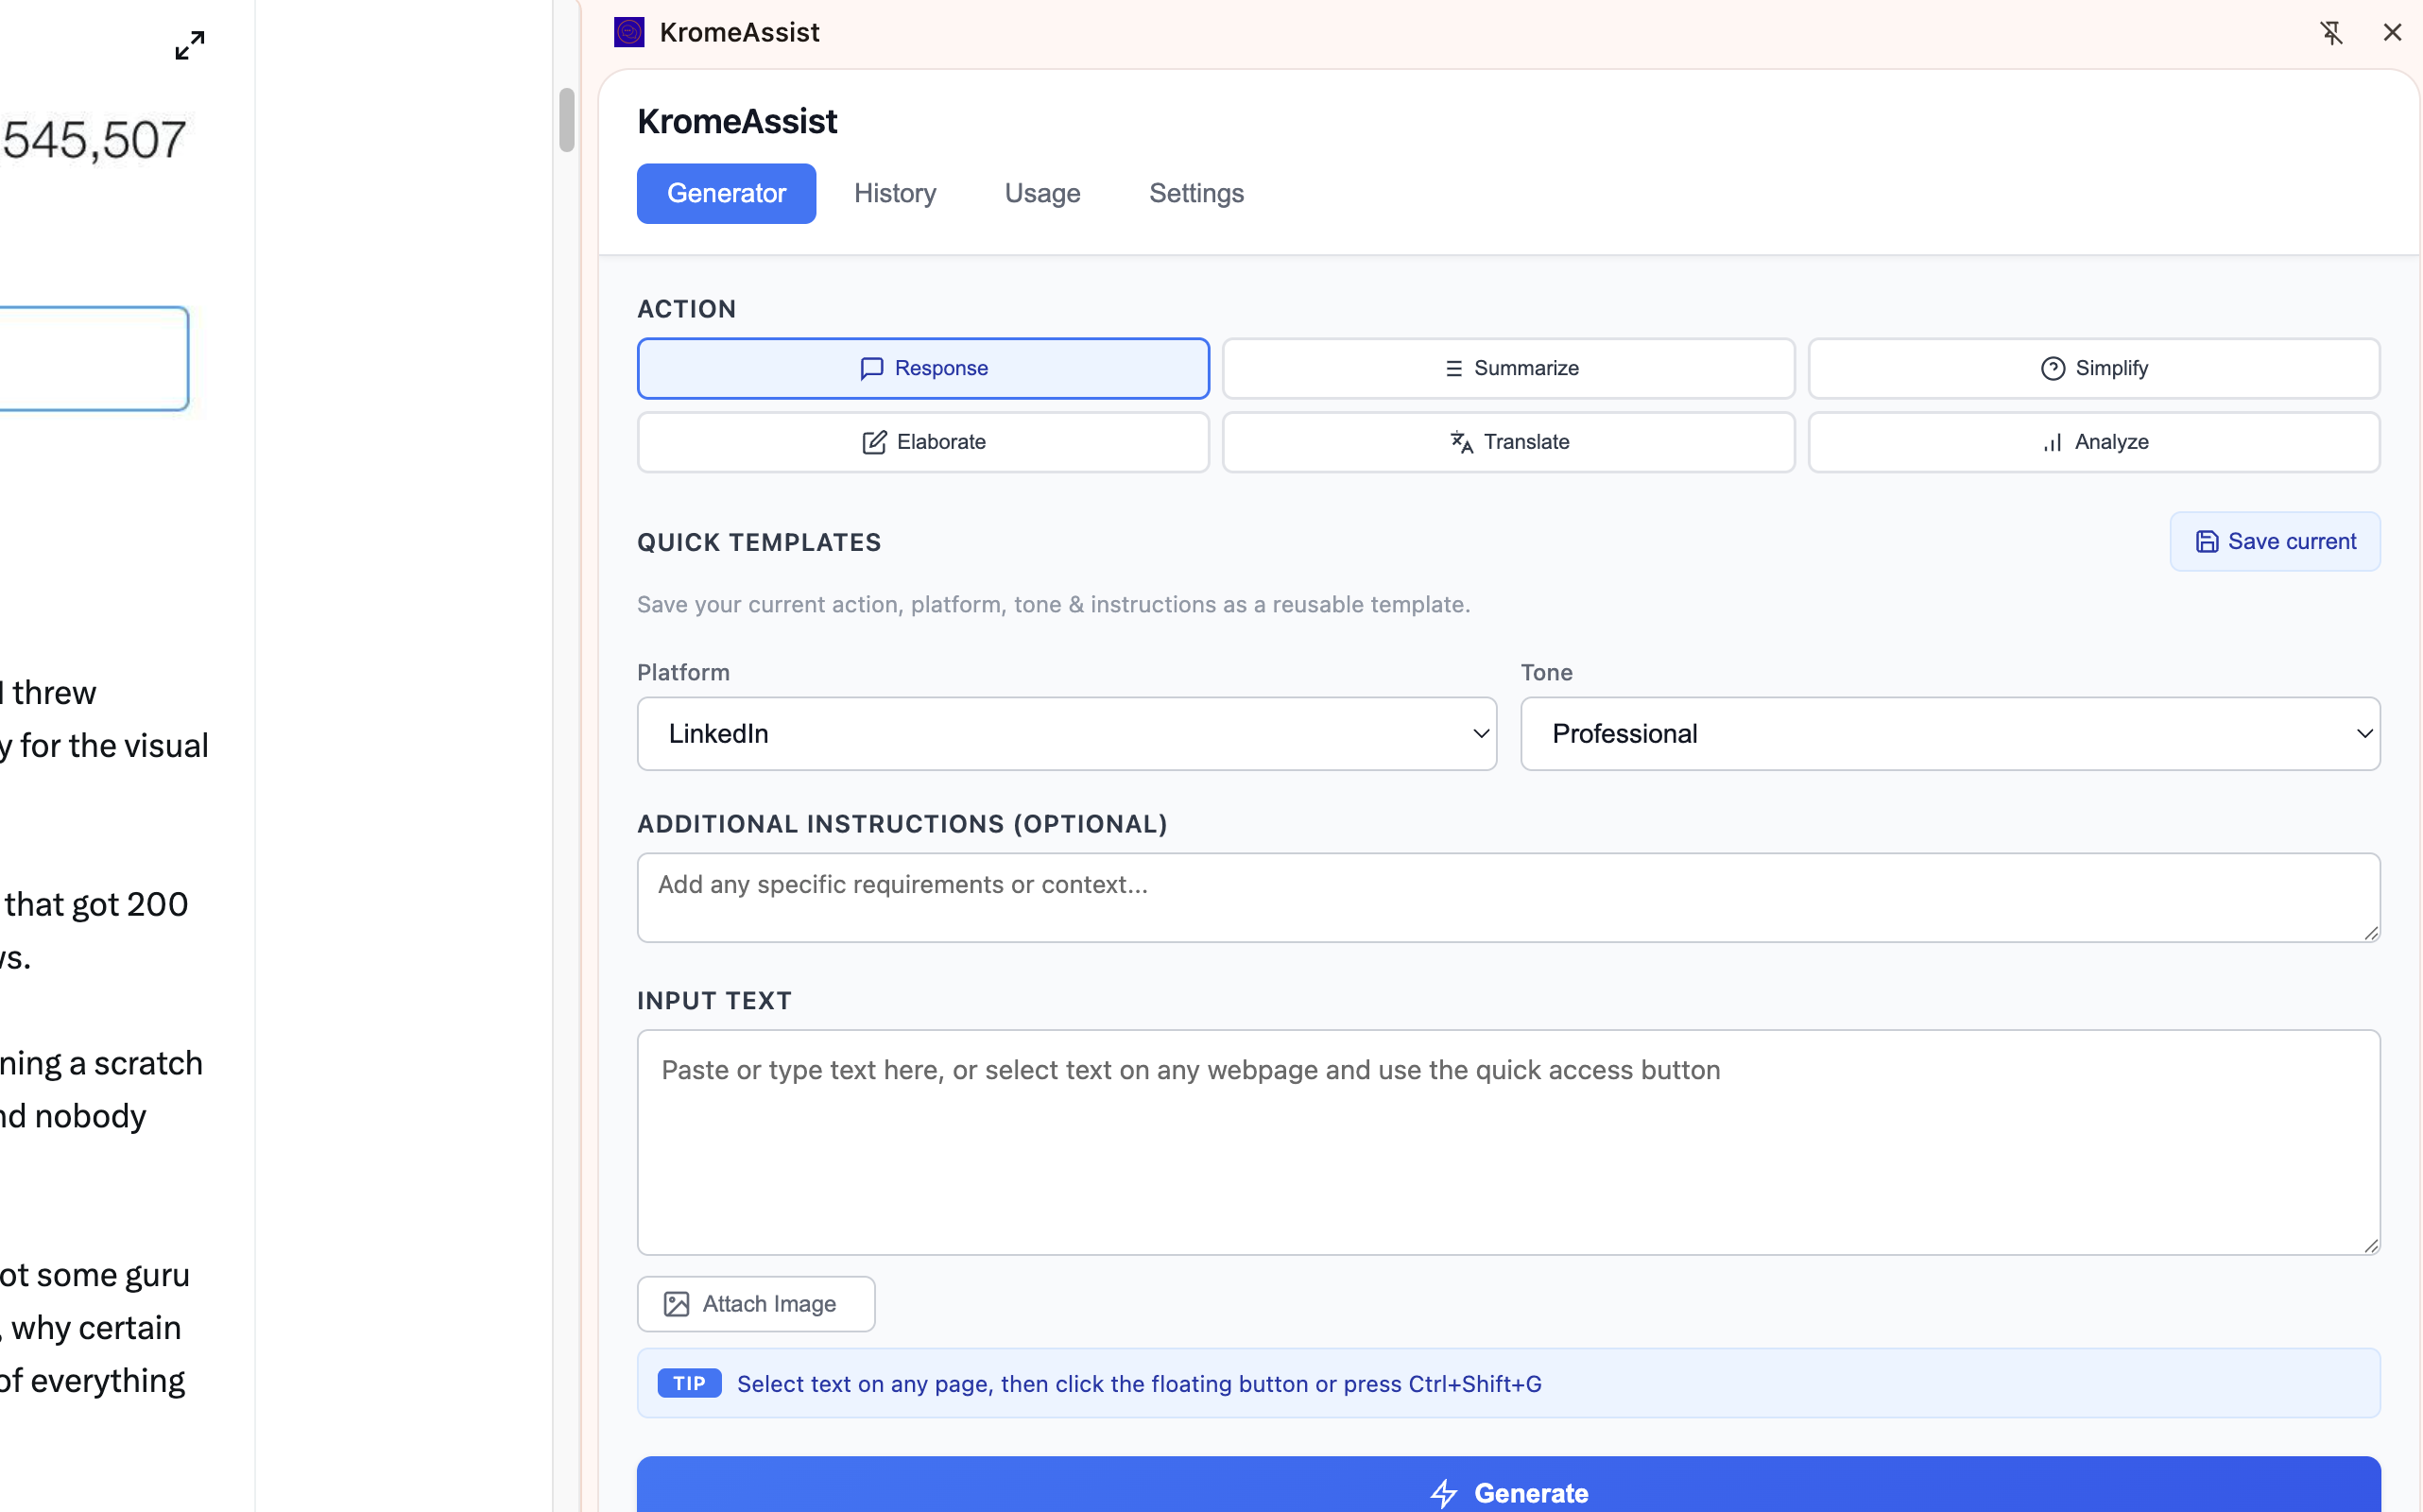Select the Simplify action

(x=2093, y=368)
